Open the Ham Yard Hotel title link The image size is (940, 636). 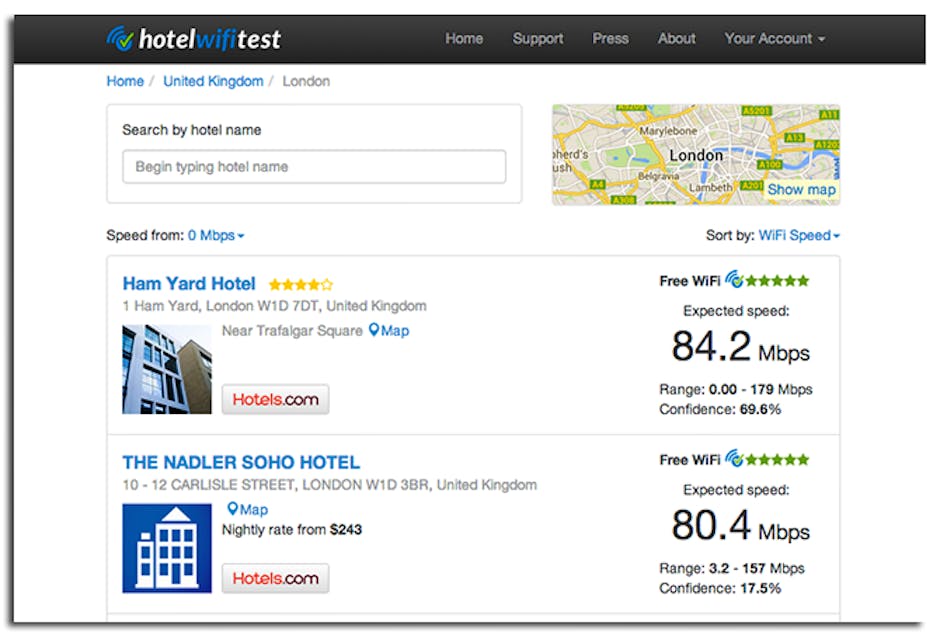[189, 284]
